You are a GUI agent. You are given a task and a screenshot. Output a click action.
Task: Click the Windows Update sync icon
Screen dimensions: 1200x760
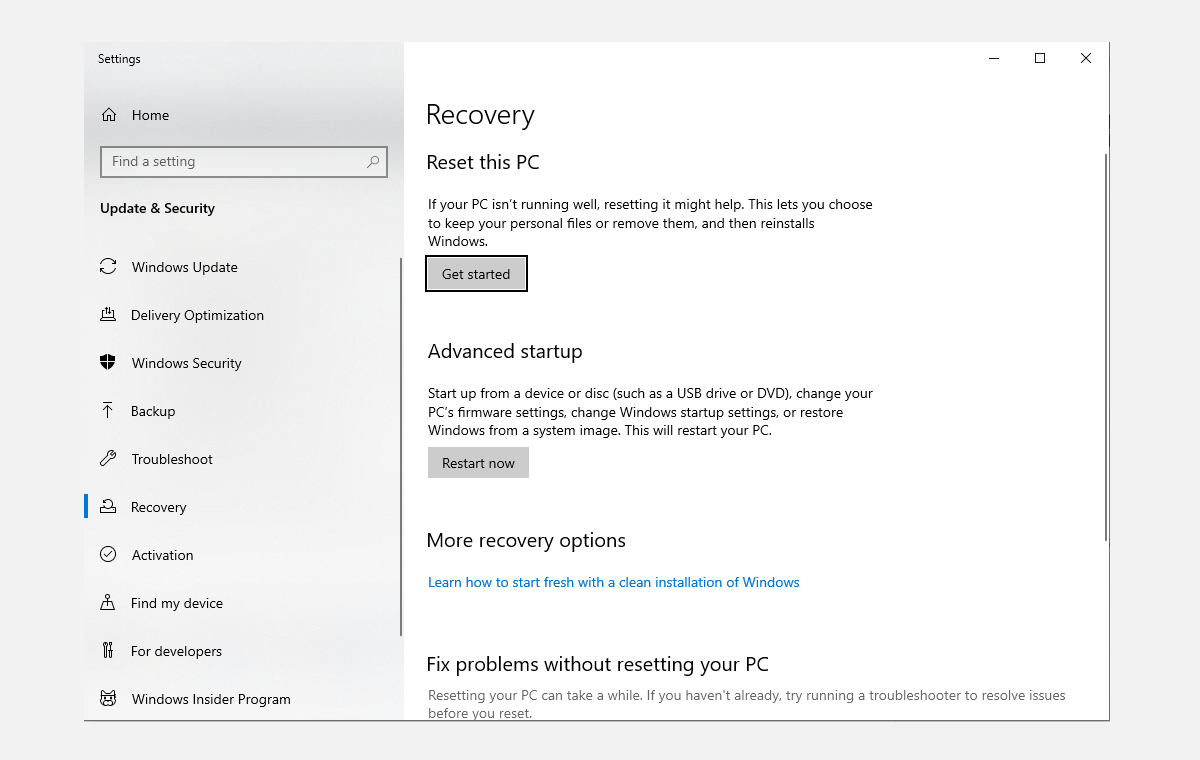pos(108,267)
